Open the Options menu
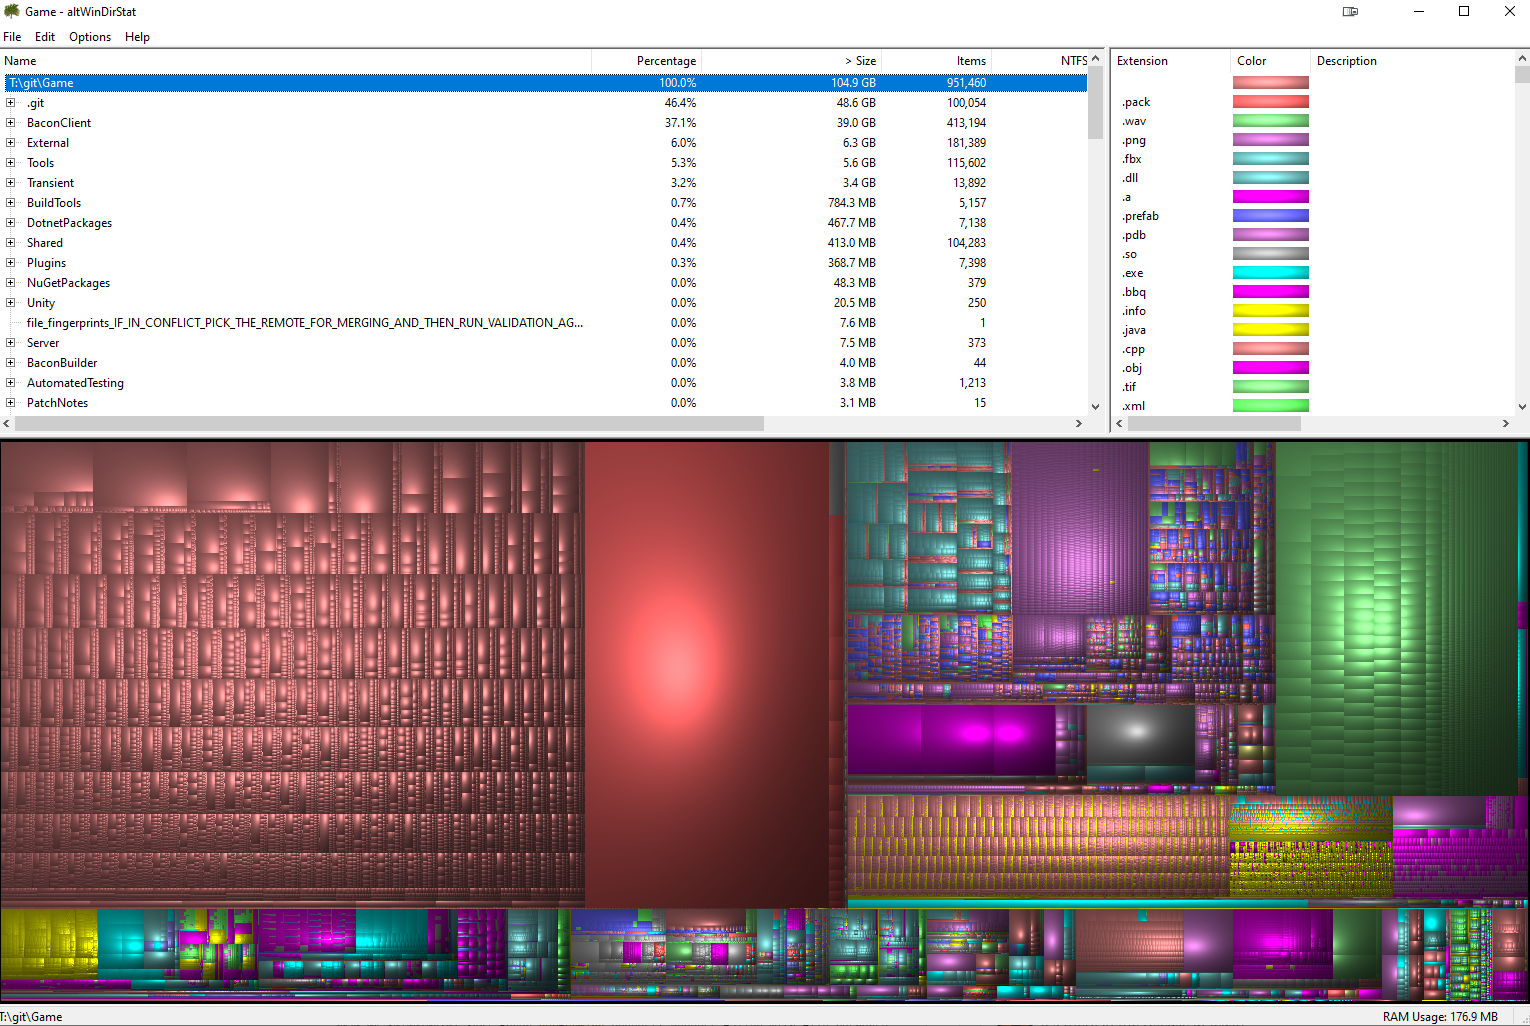This screenshot has height=1026, width=1530. pyautogui.click(x=90, y=37)
